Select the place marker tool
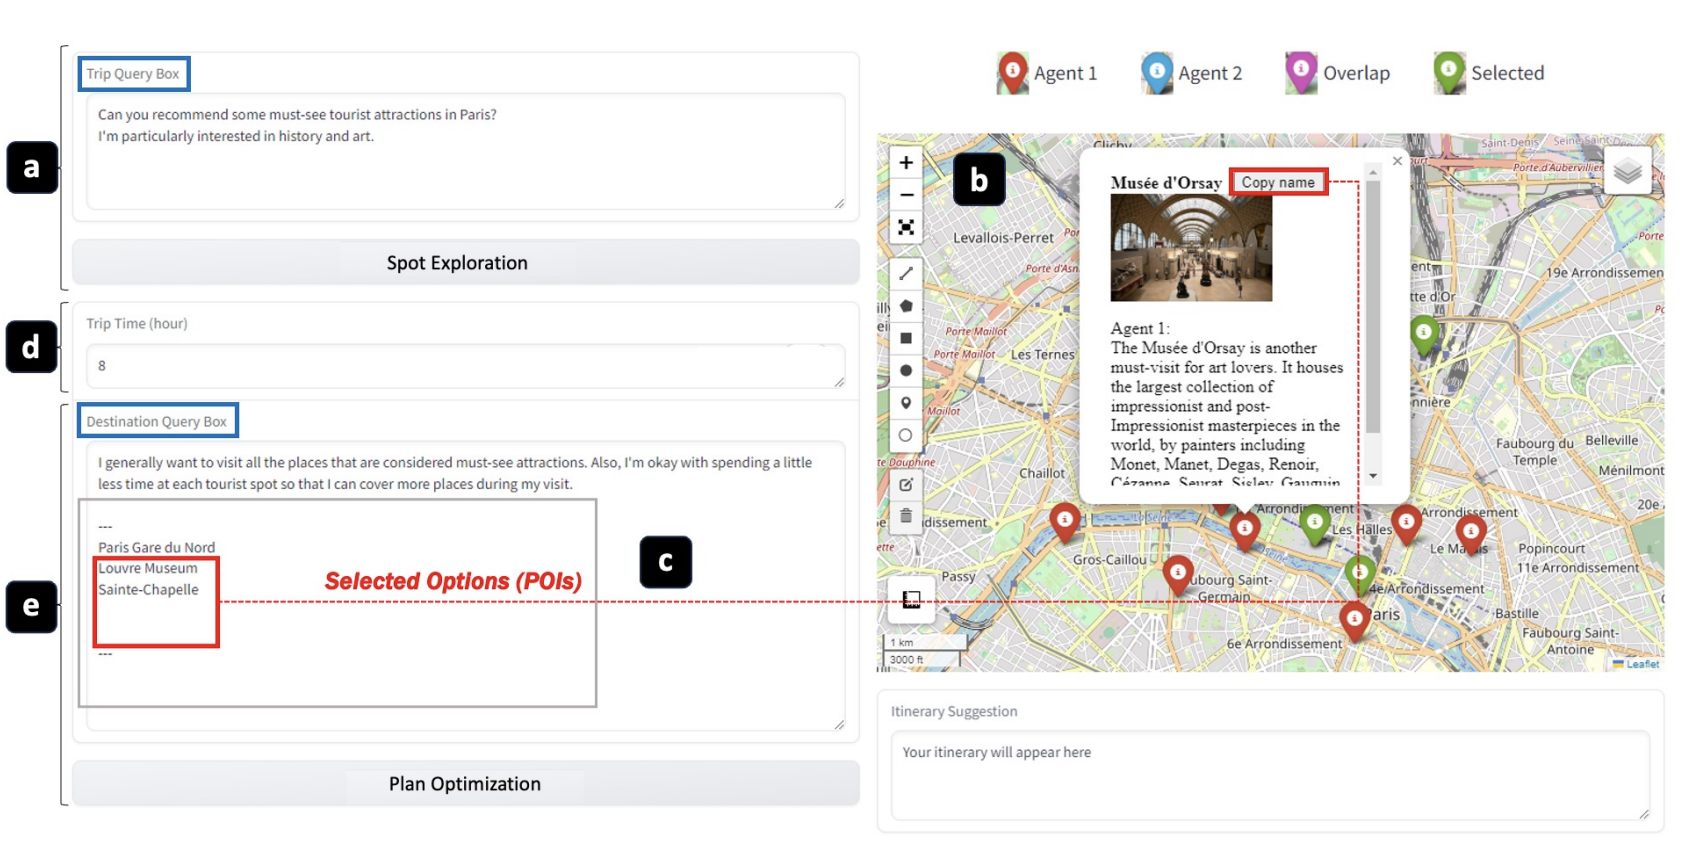 [x=906, y=403]
